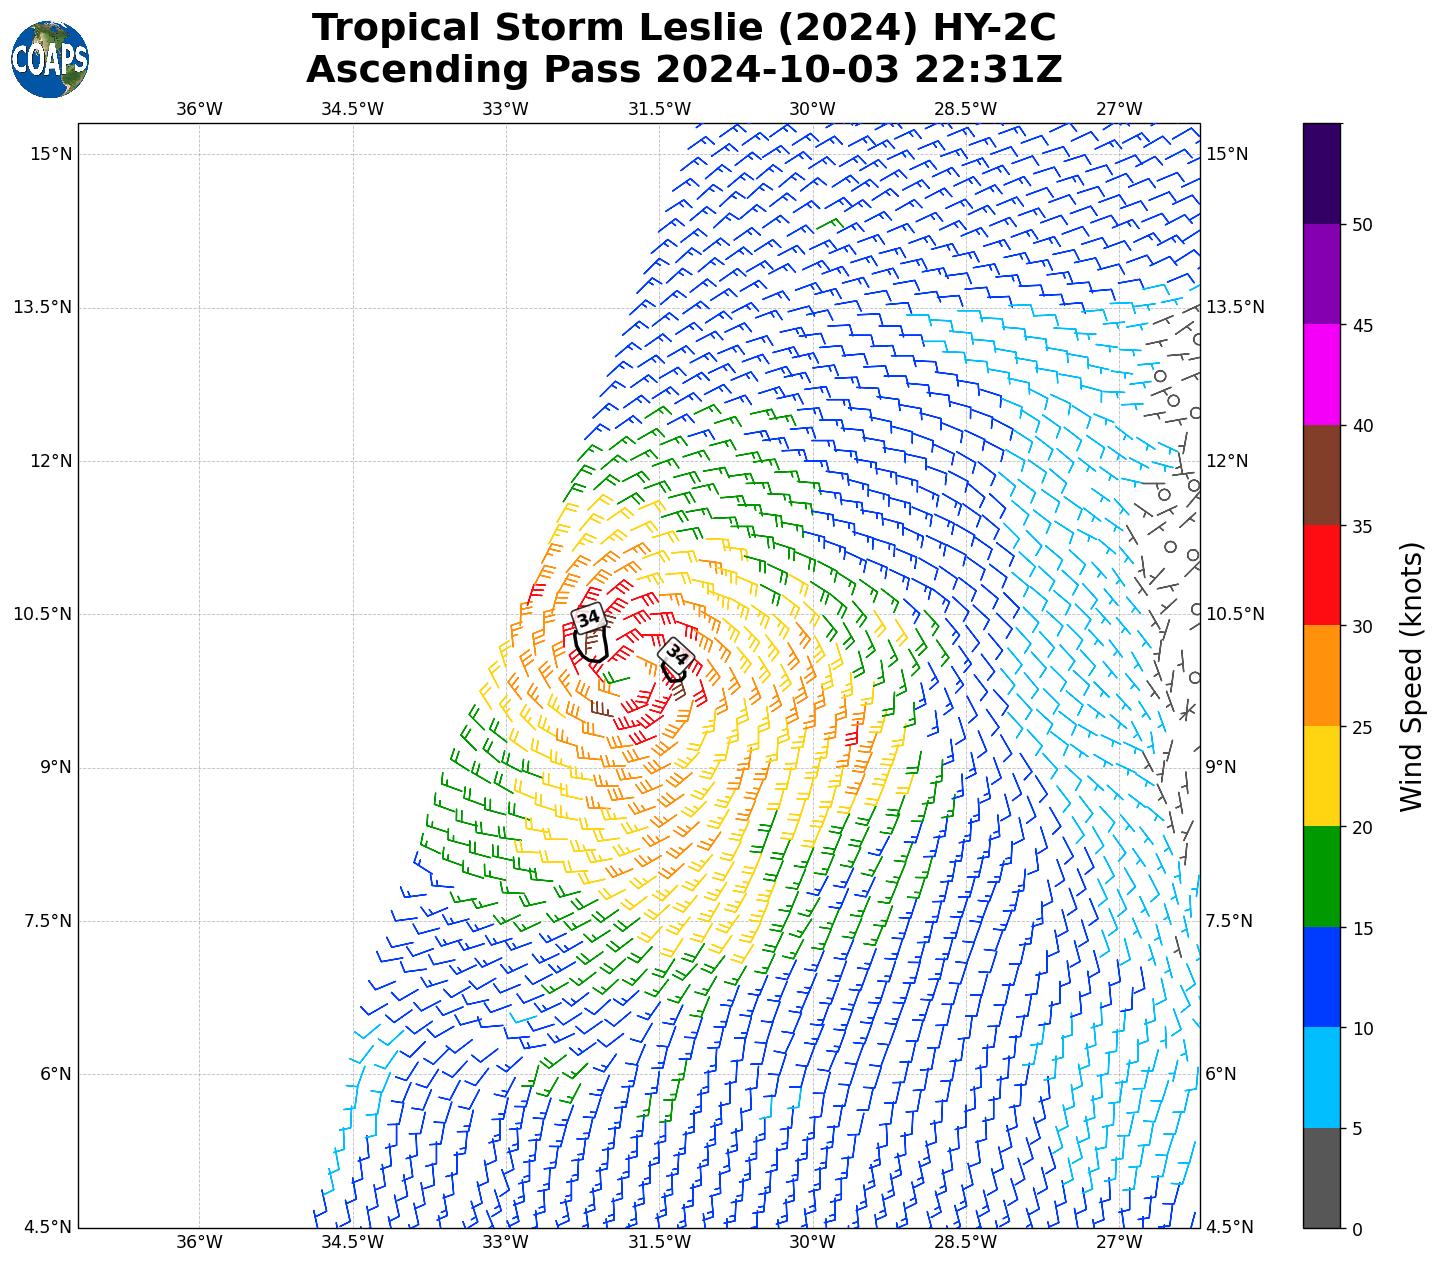Click the Ascending Pass timestamp subtitle
Image resolution: width=1440 pixels, height=1264 pixels.
click(684, 70)
